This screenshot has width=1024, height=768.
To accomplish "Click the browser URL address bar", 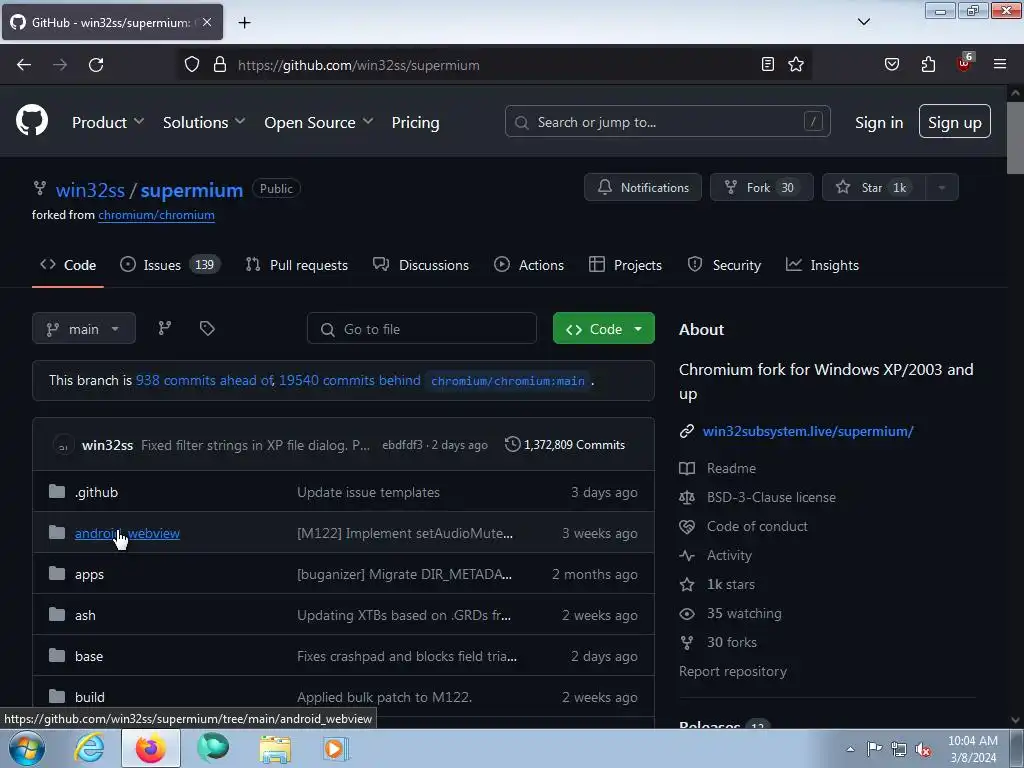I will coord(494,65).
